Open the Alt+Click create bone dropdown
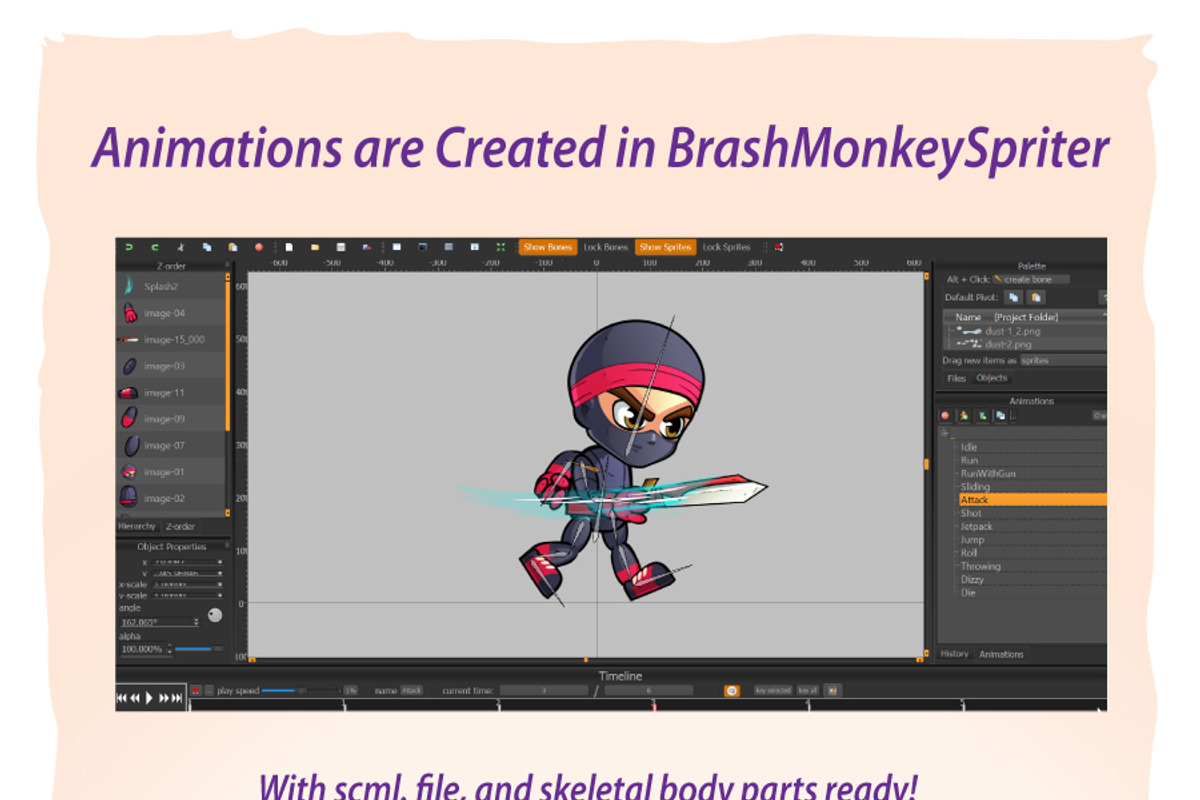This screenshot has width=1200, height=800. tap(1031, 279)
